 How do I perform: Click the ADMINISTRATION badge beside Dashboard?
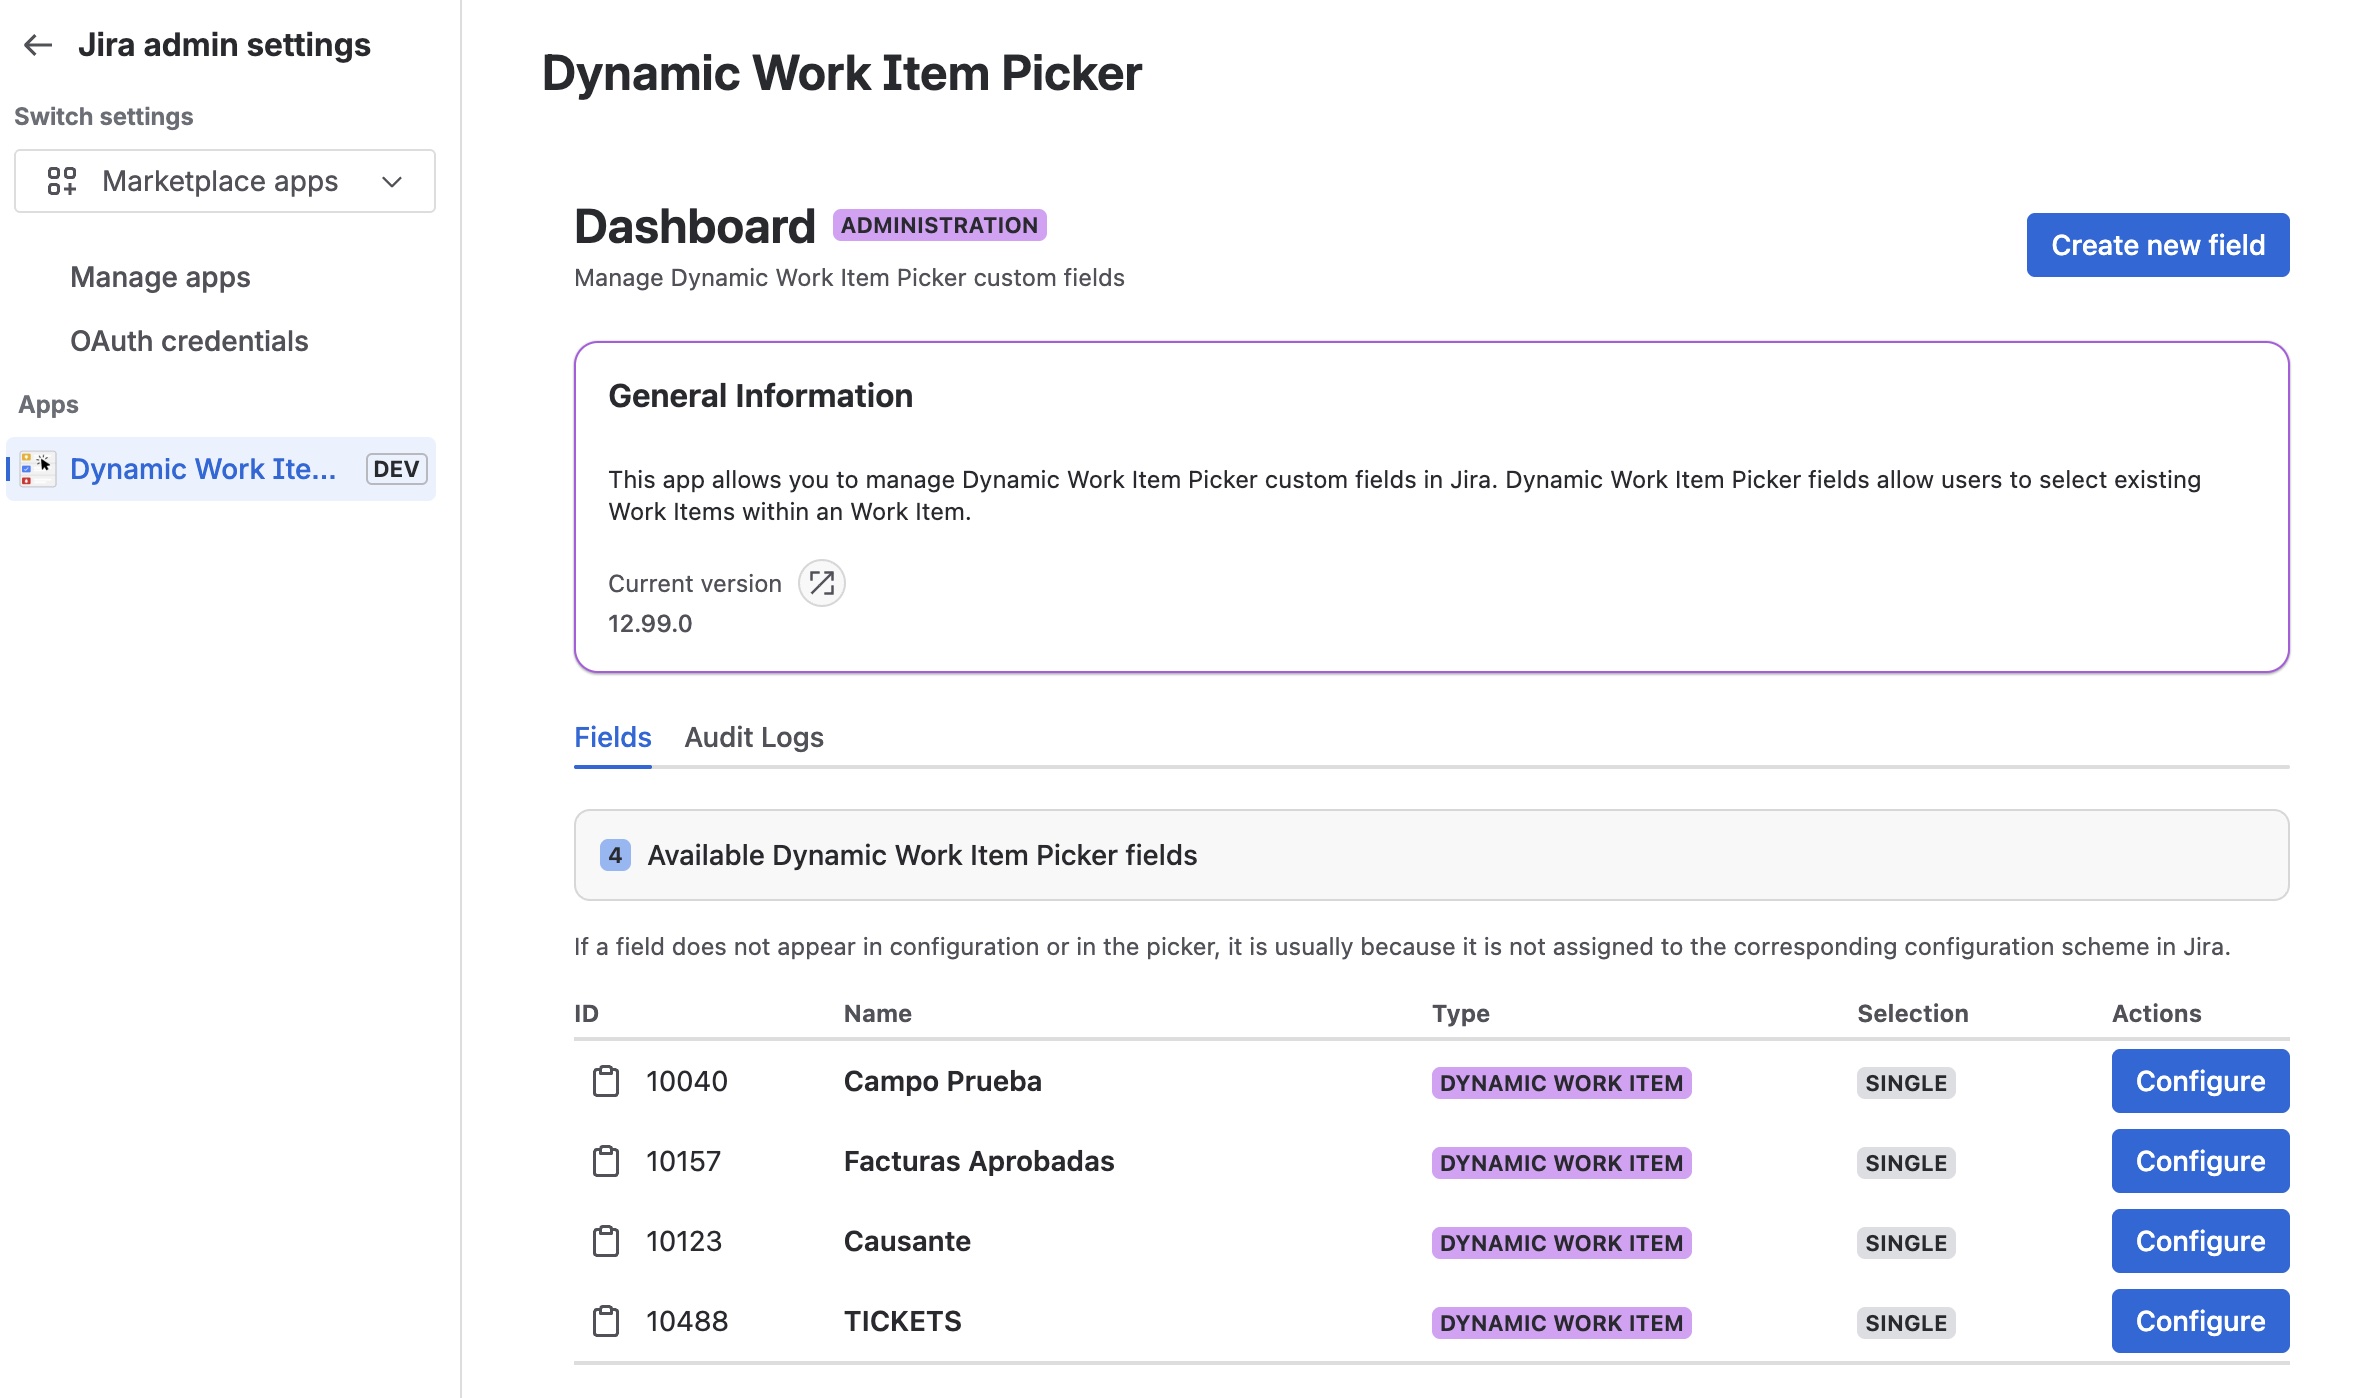click(x=939, y=225)
